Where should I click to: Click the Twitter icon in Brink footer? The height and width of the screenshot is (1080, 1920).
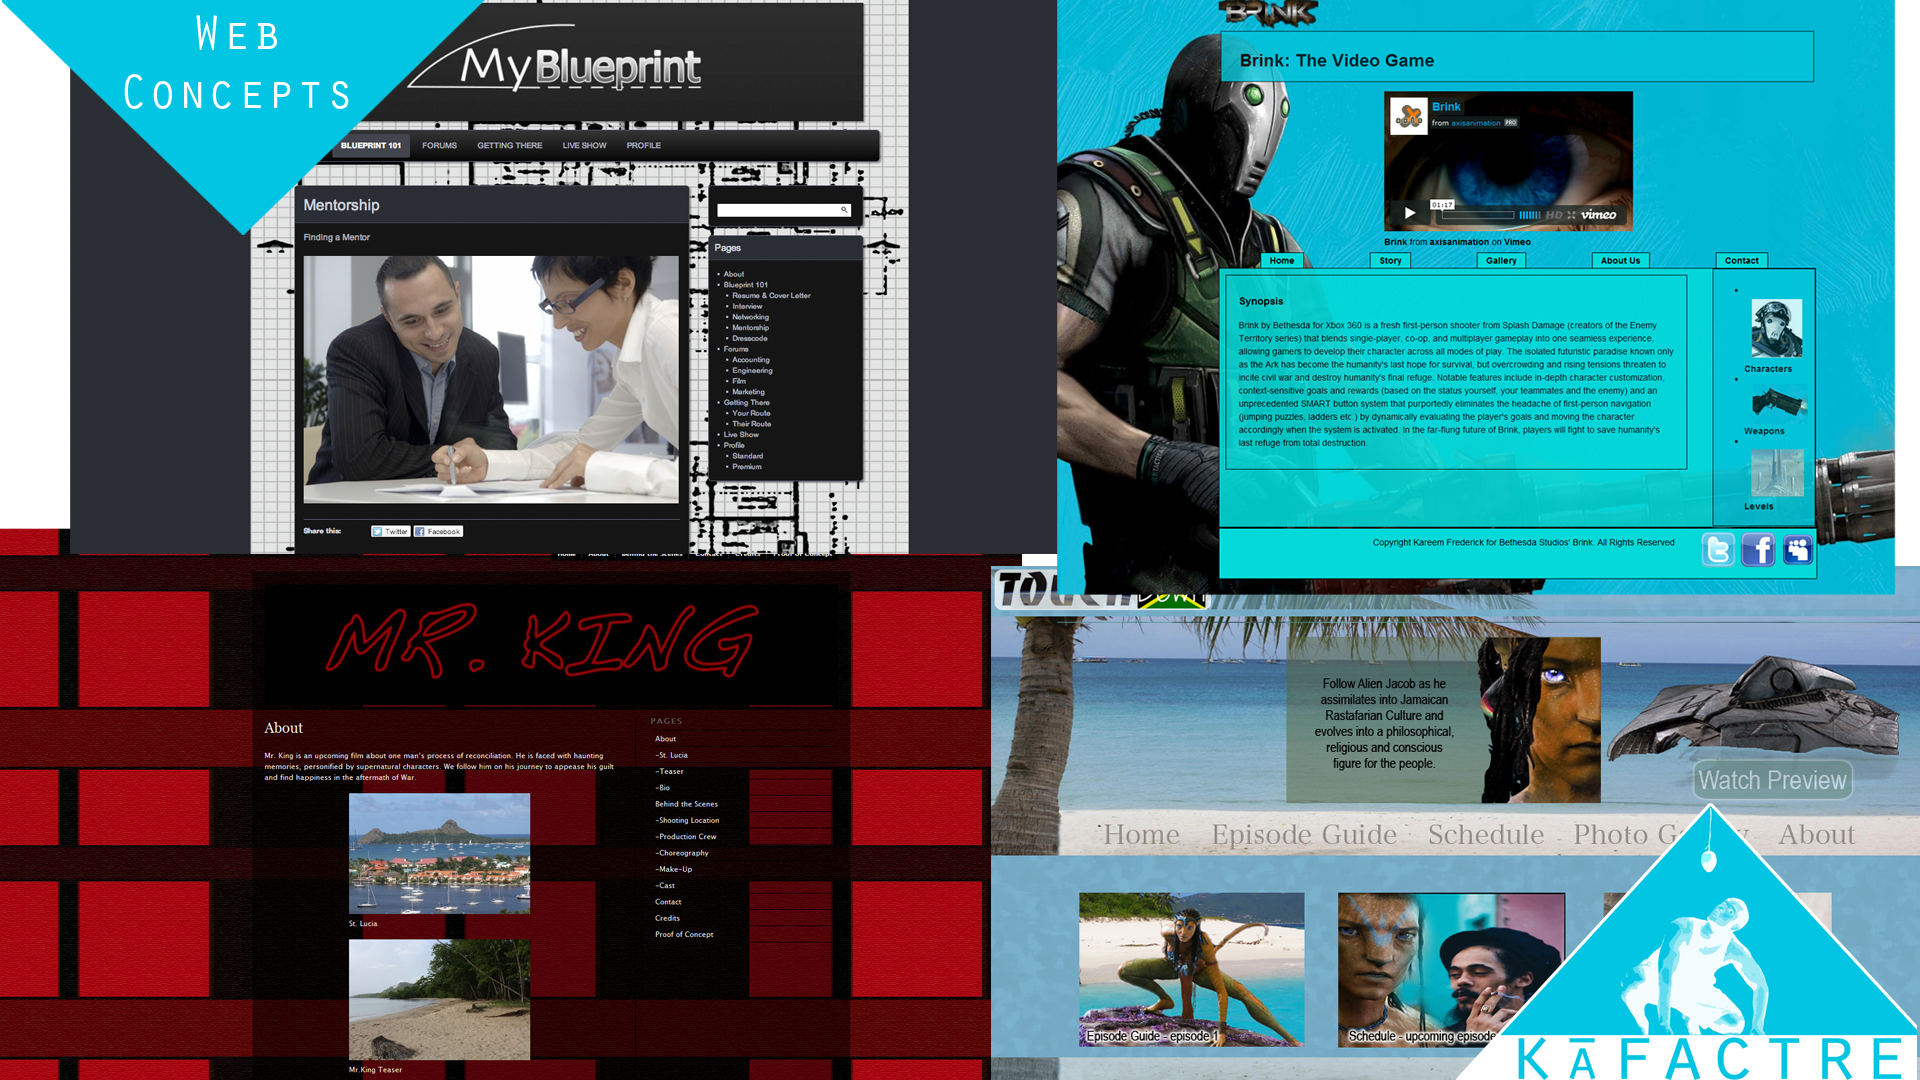(1718, 550)
